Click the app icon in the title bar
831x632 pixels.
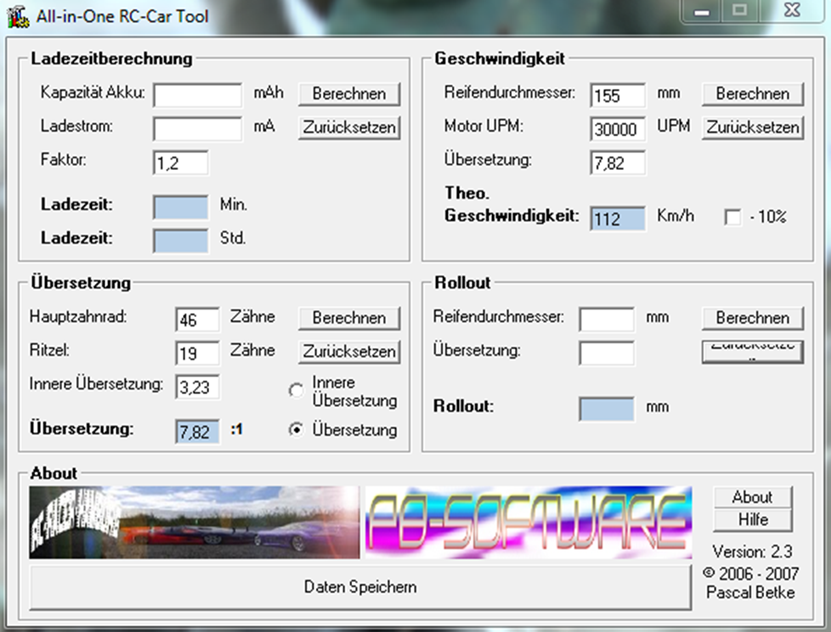point(17,14)
